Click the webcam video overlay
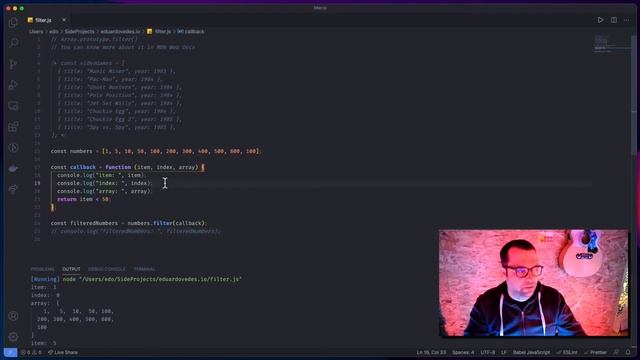 coord(533,283)
